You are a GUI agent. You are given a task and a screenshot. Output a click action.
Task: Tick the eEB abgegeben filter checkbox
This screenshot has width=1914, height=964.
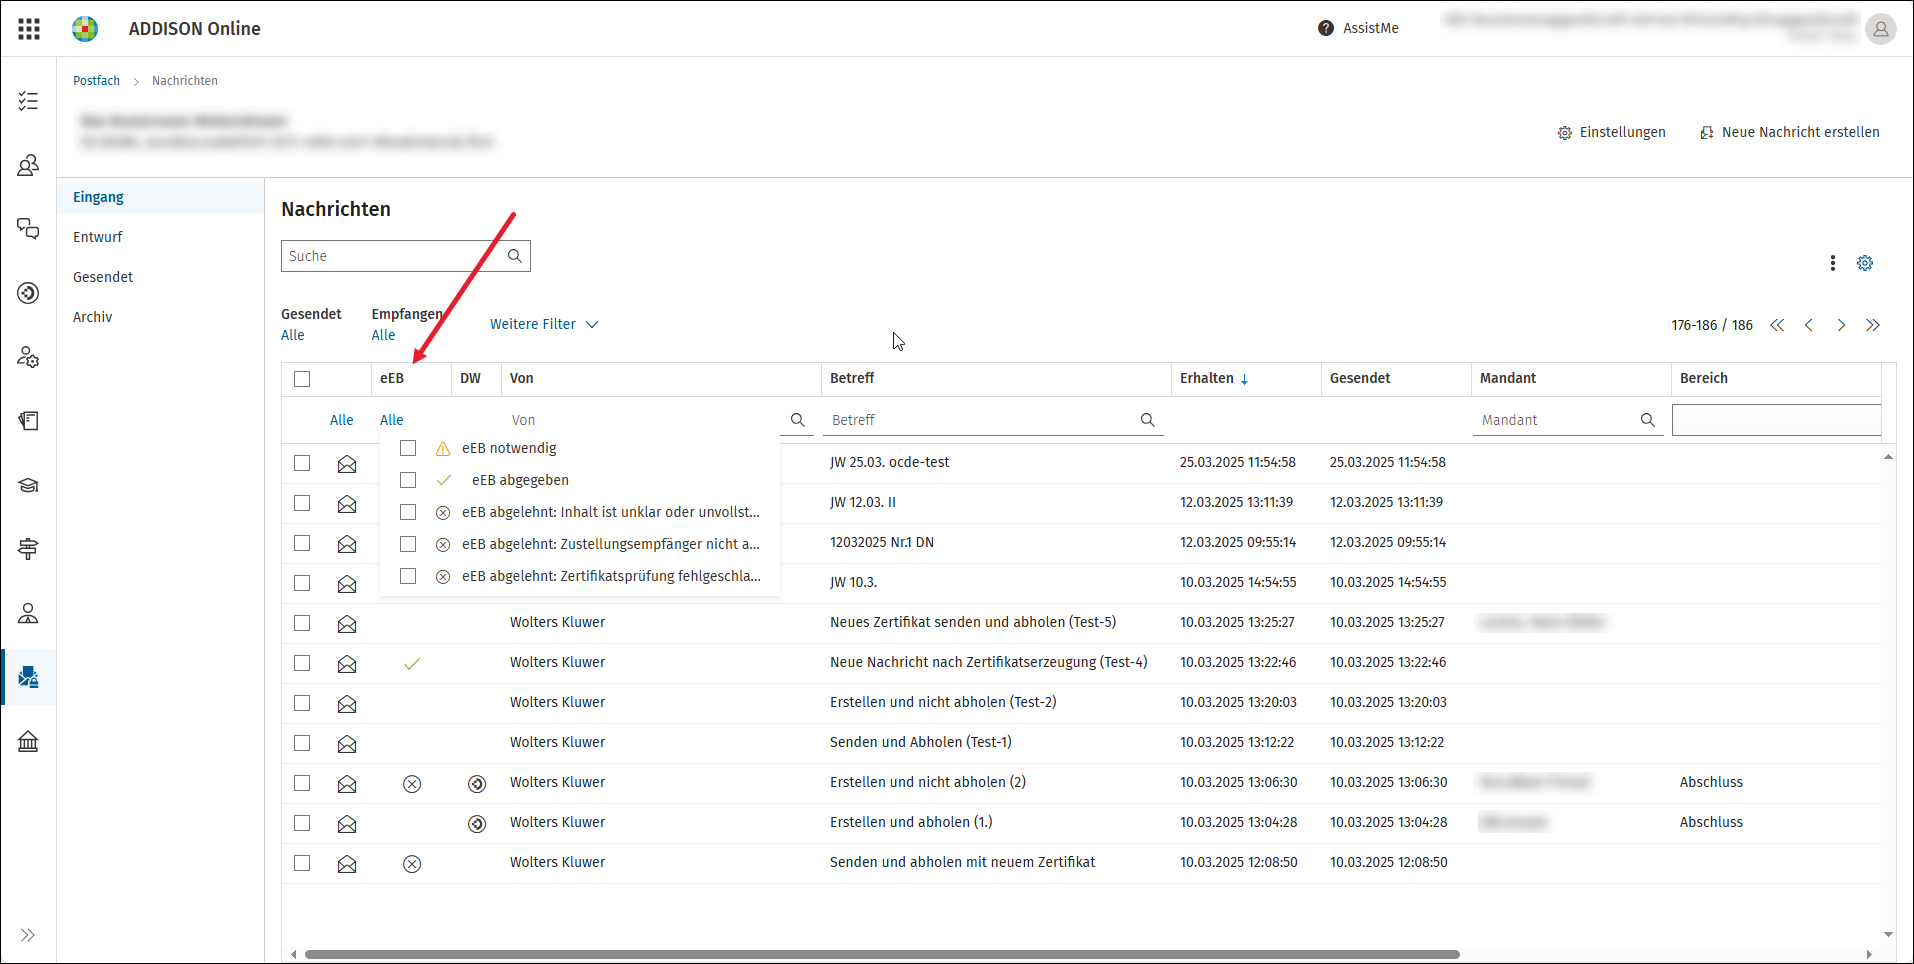(408, 480)
